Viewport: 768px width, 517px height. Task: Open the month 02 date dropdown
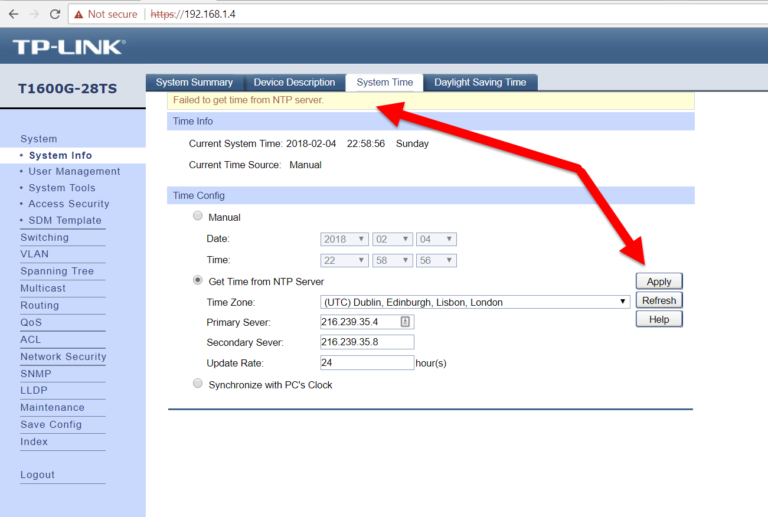point(392,239)
